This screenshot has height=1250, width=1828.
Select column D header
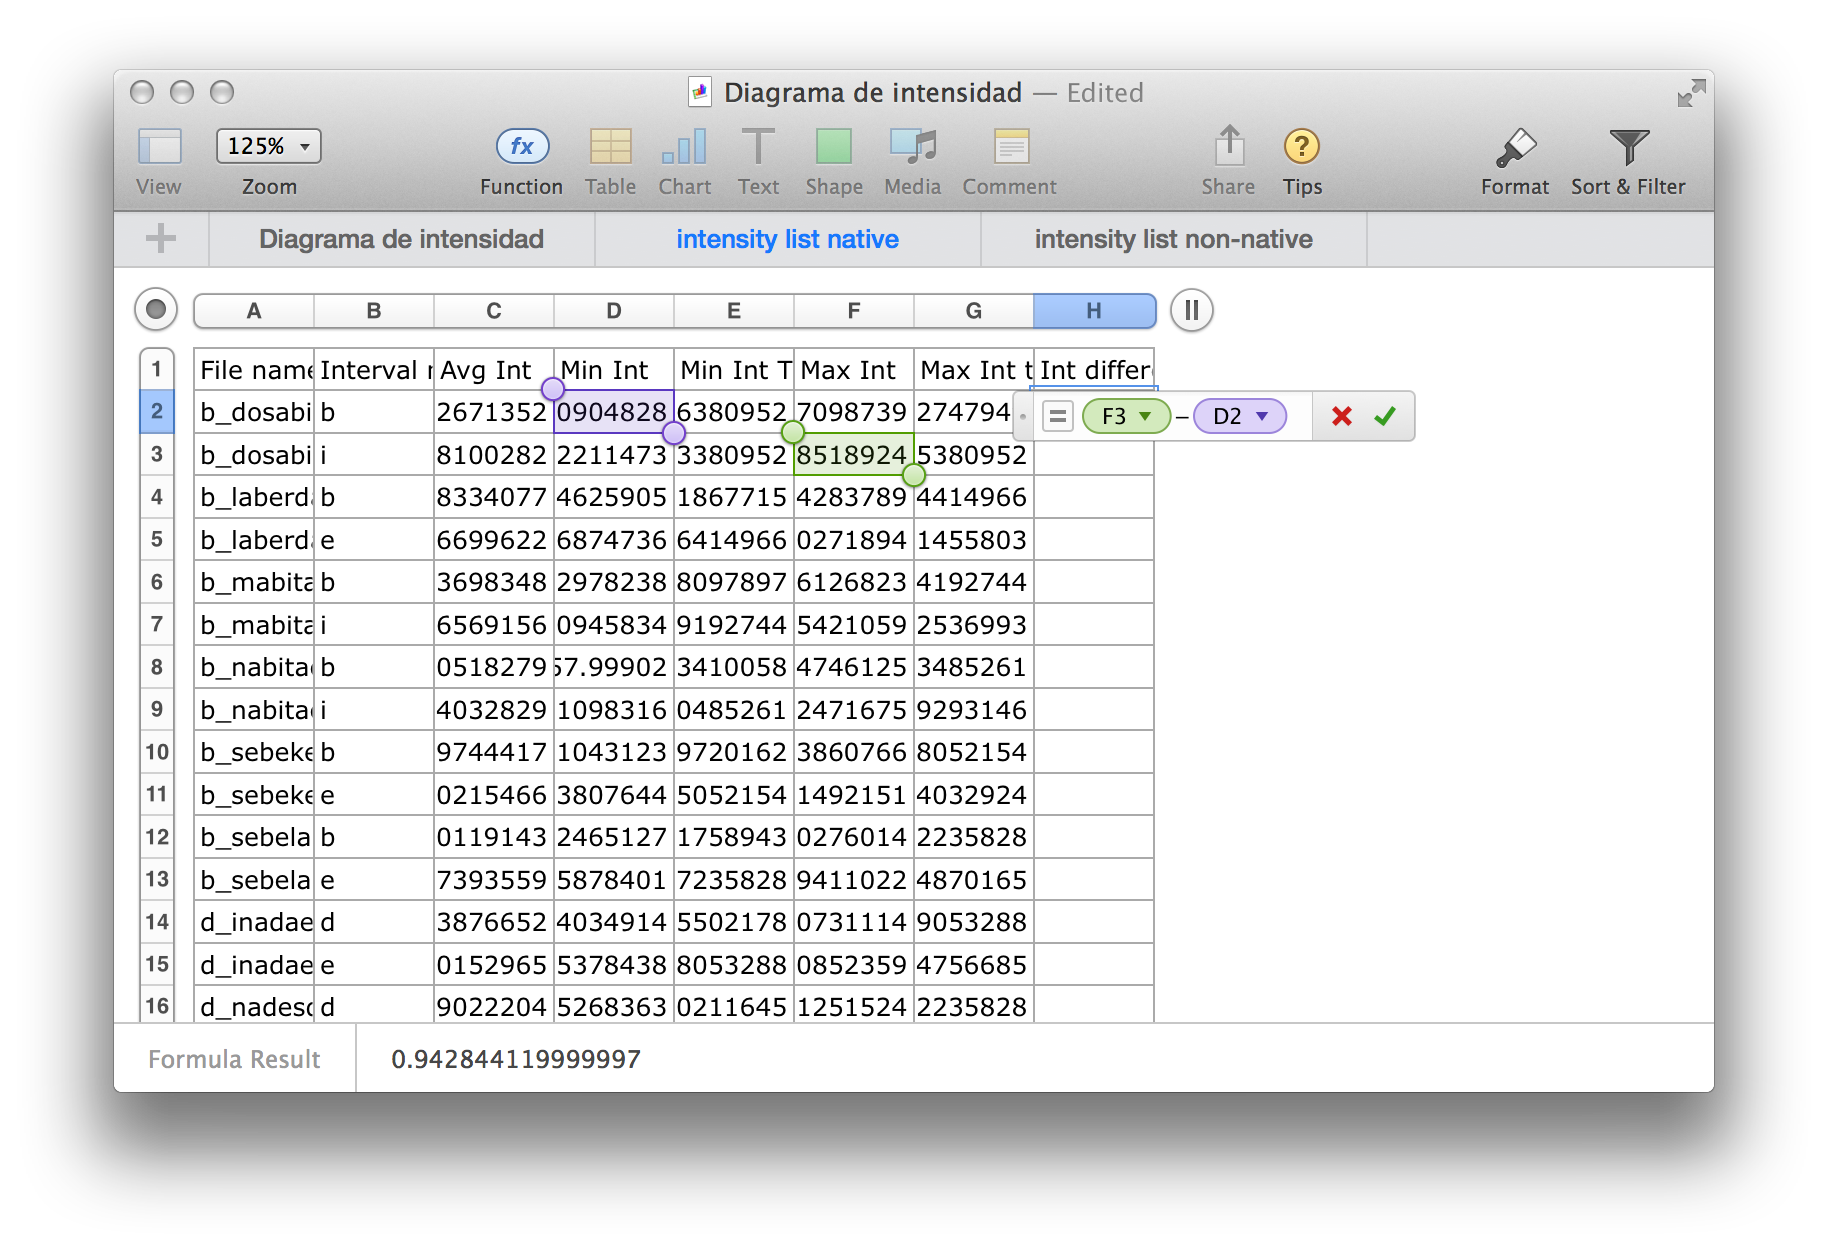point(613,311)
